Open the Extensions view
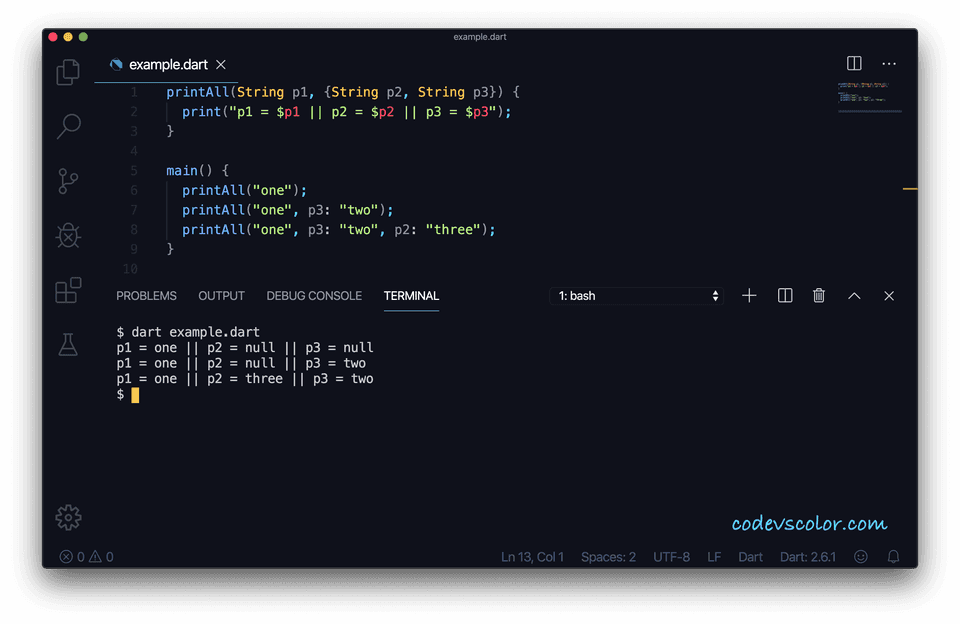The height and width of the screenshot is (624, 960). [68, 290]
